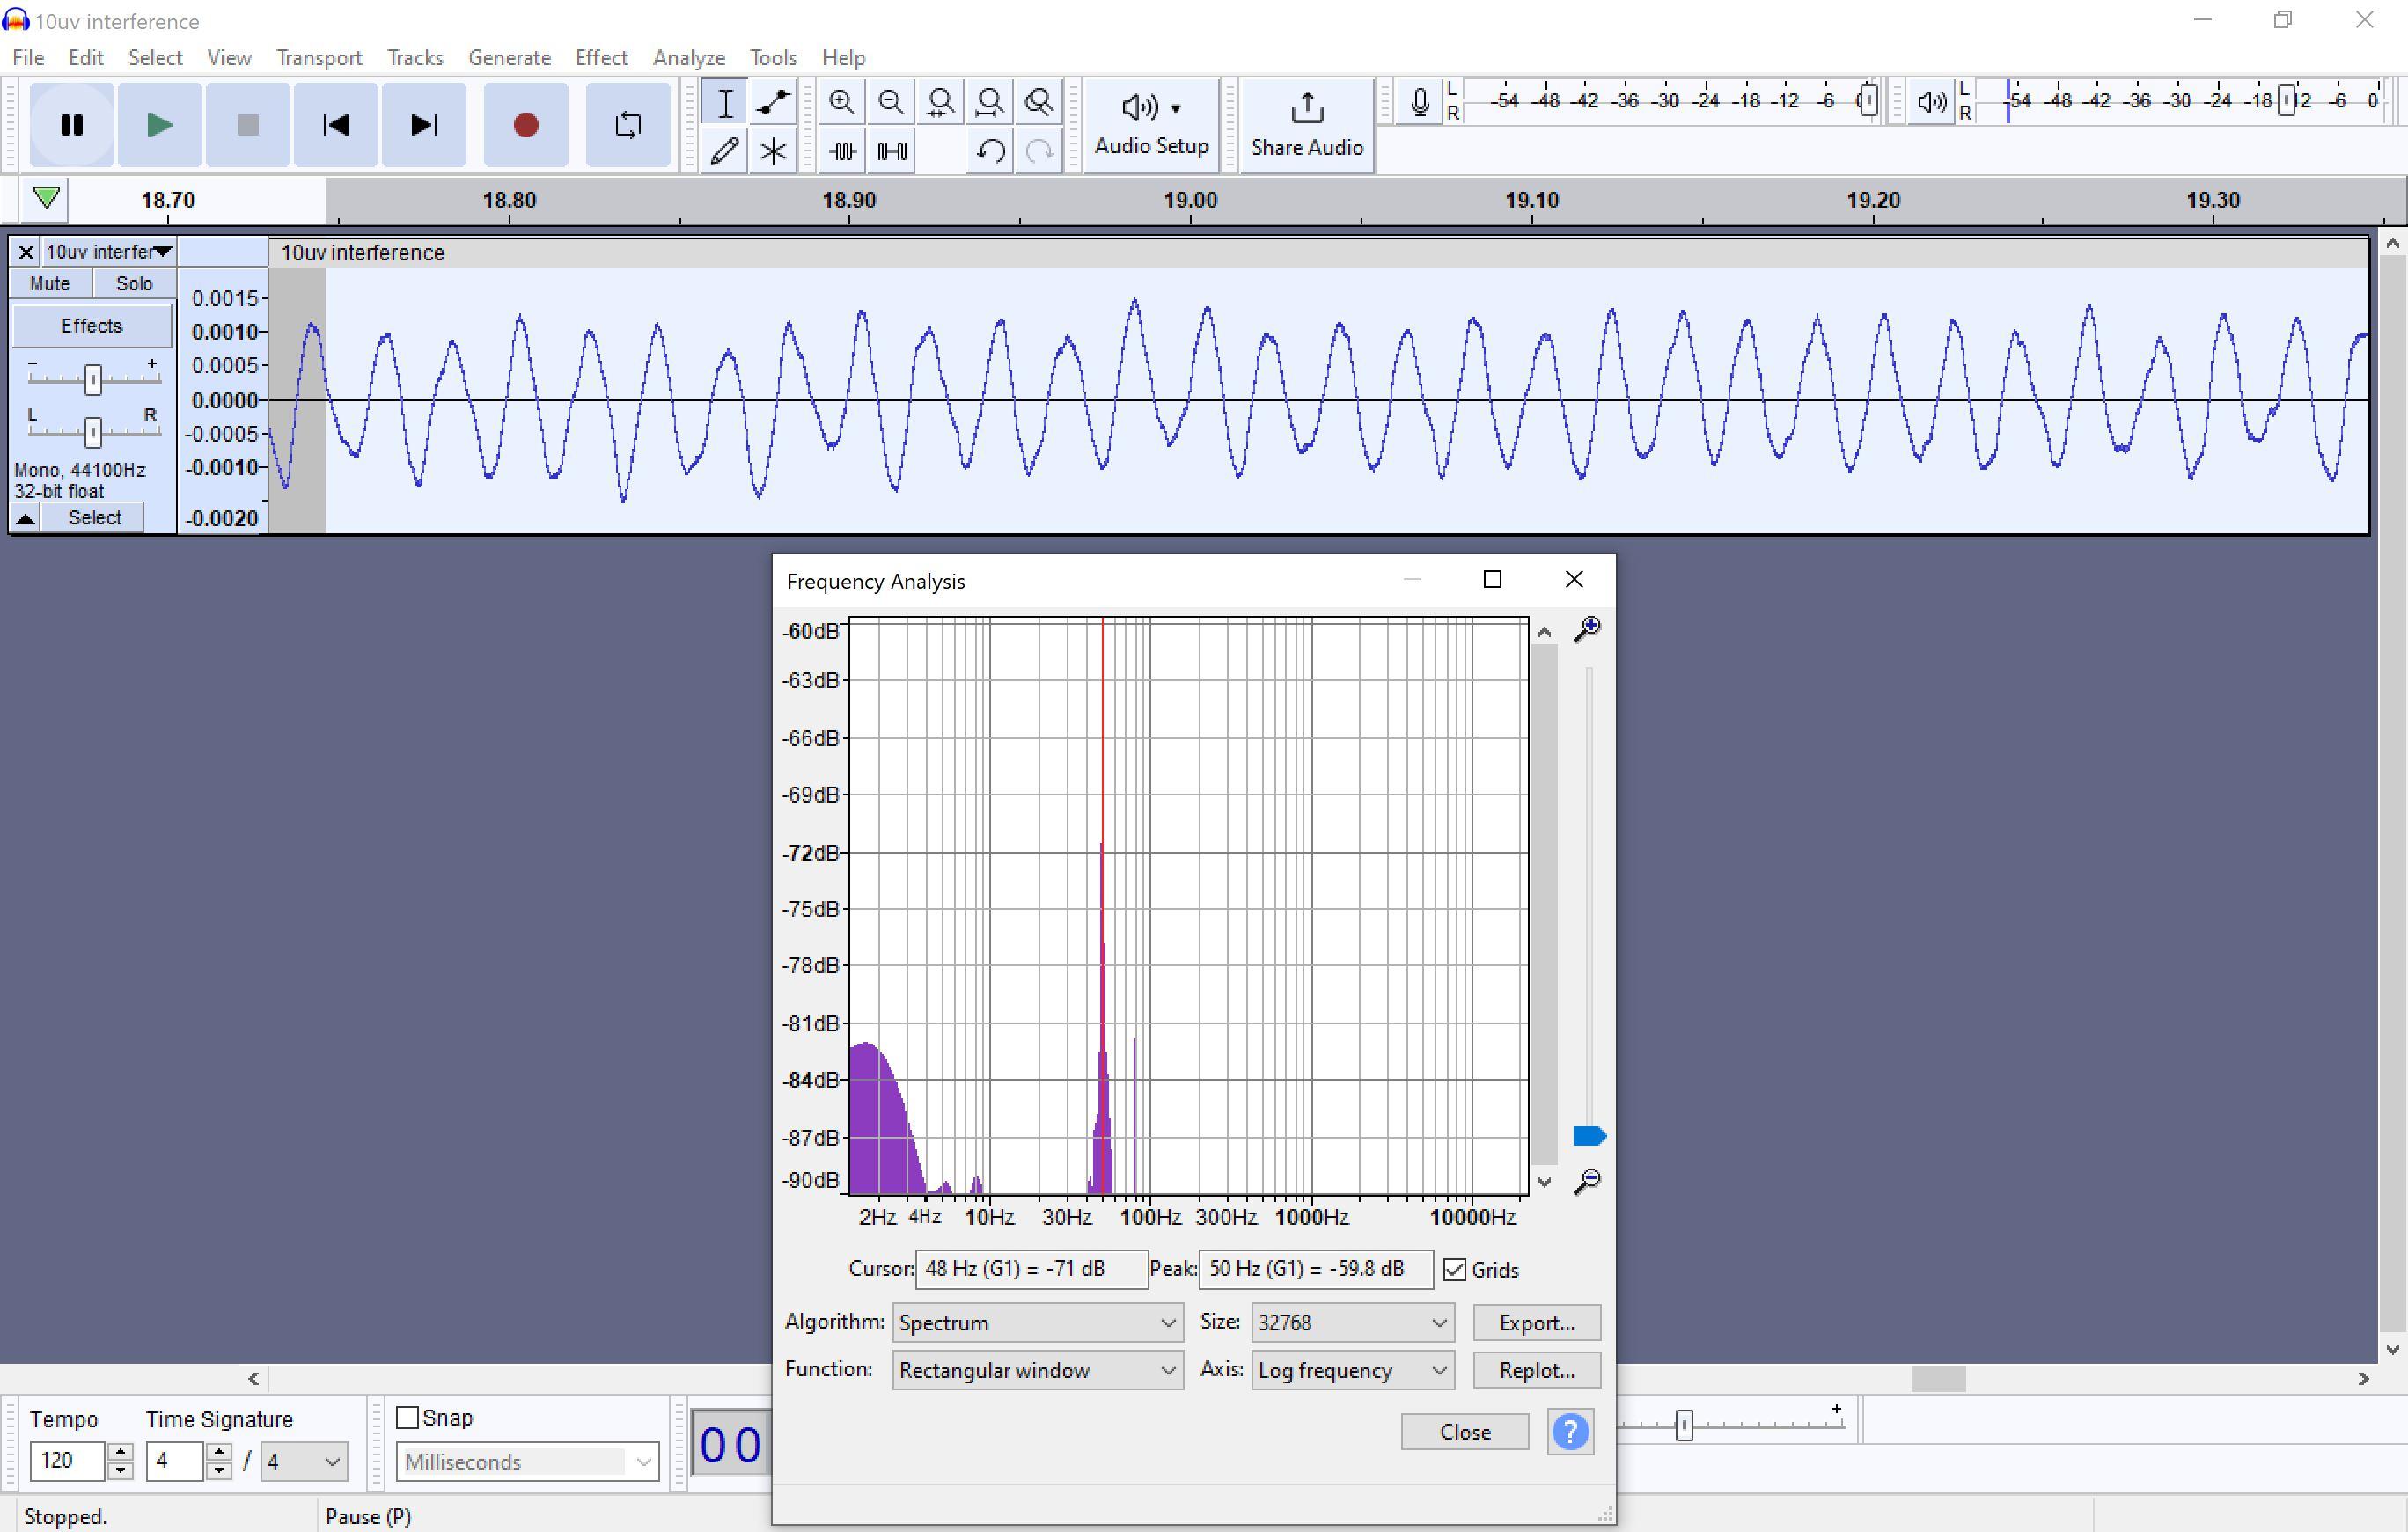Toggle the track Mute button
The width and height of the screenshot is (2408, 1532).
[x=50, y=284]
